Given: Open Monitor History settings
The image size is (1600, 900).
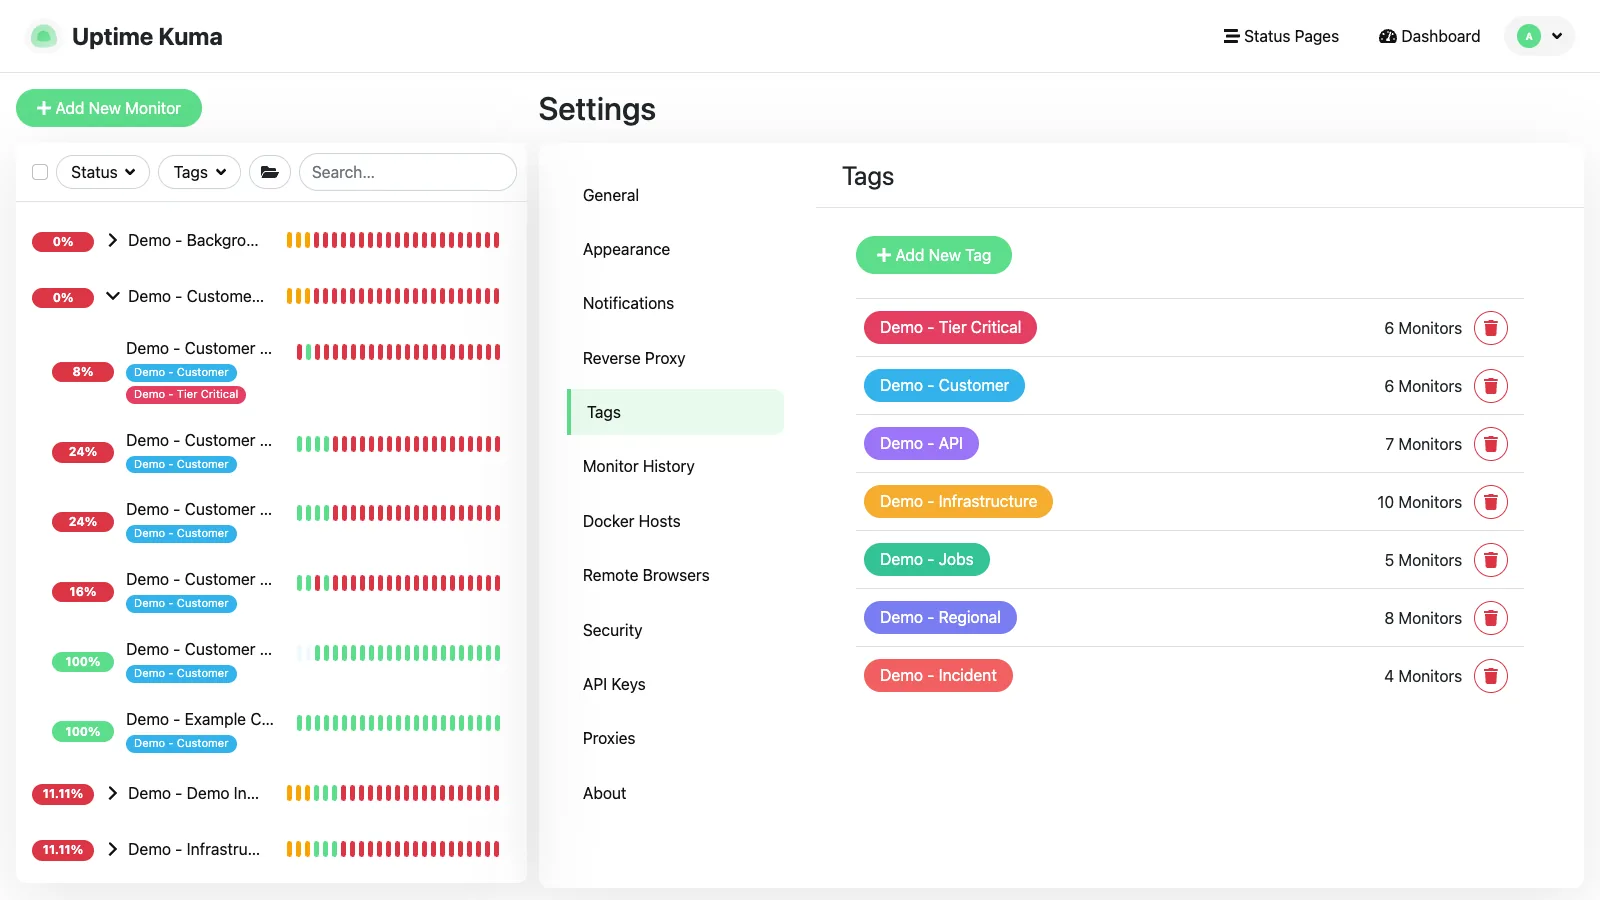Looking at the screenshot, I should (x=675, y=466).
